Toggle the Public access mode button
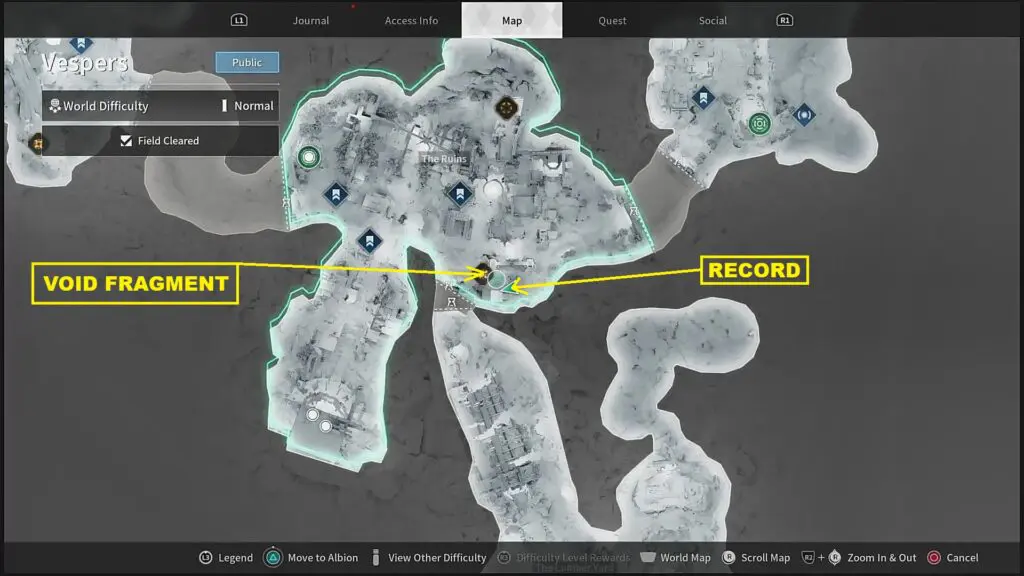This screenshot has width=1024, height=576. pos(247,62)
